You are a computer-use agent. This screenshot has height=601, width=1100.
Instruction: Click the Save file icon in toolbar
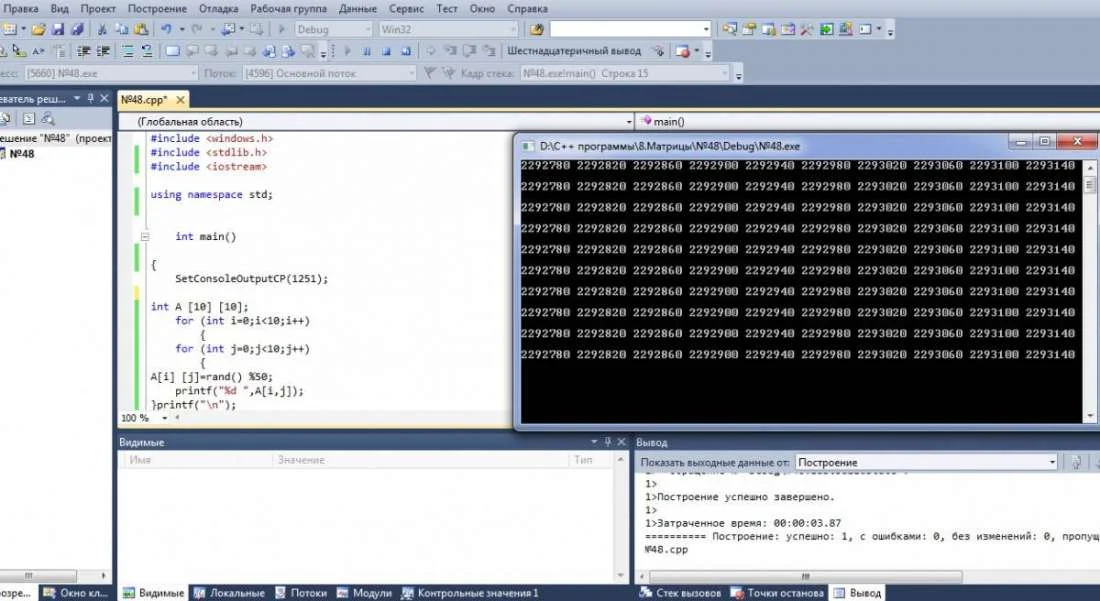coord(58,30)
